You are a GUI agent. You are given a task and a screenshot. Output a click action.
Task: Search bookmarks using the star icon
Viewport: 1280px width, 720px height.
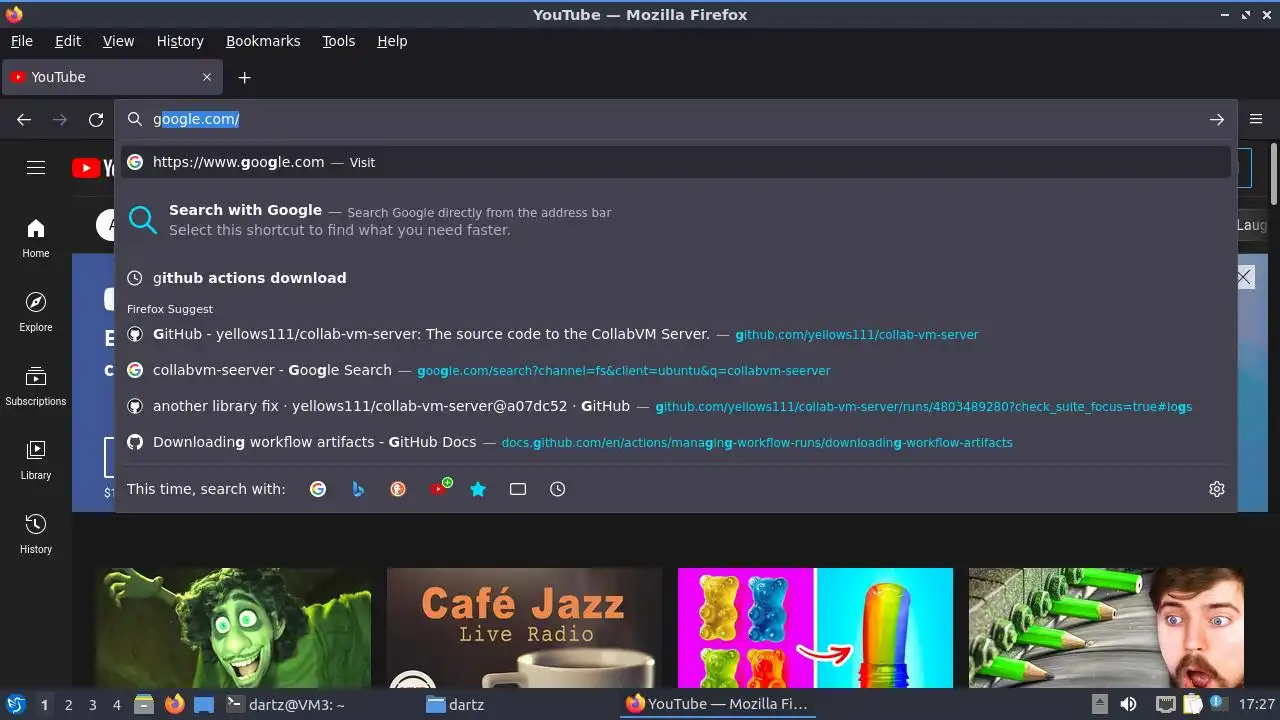pyautogui.click(x=478, y=489)
